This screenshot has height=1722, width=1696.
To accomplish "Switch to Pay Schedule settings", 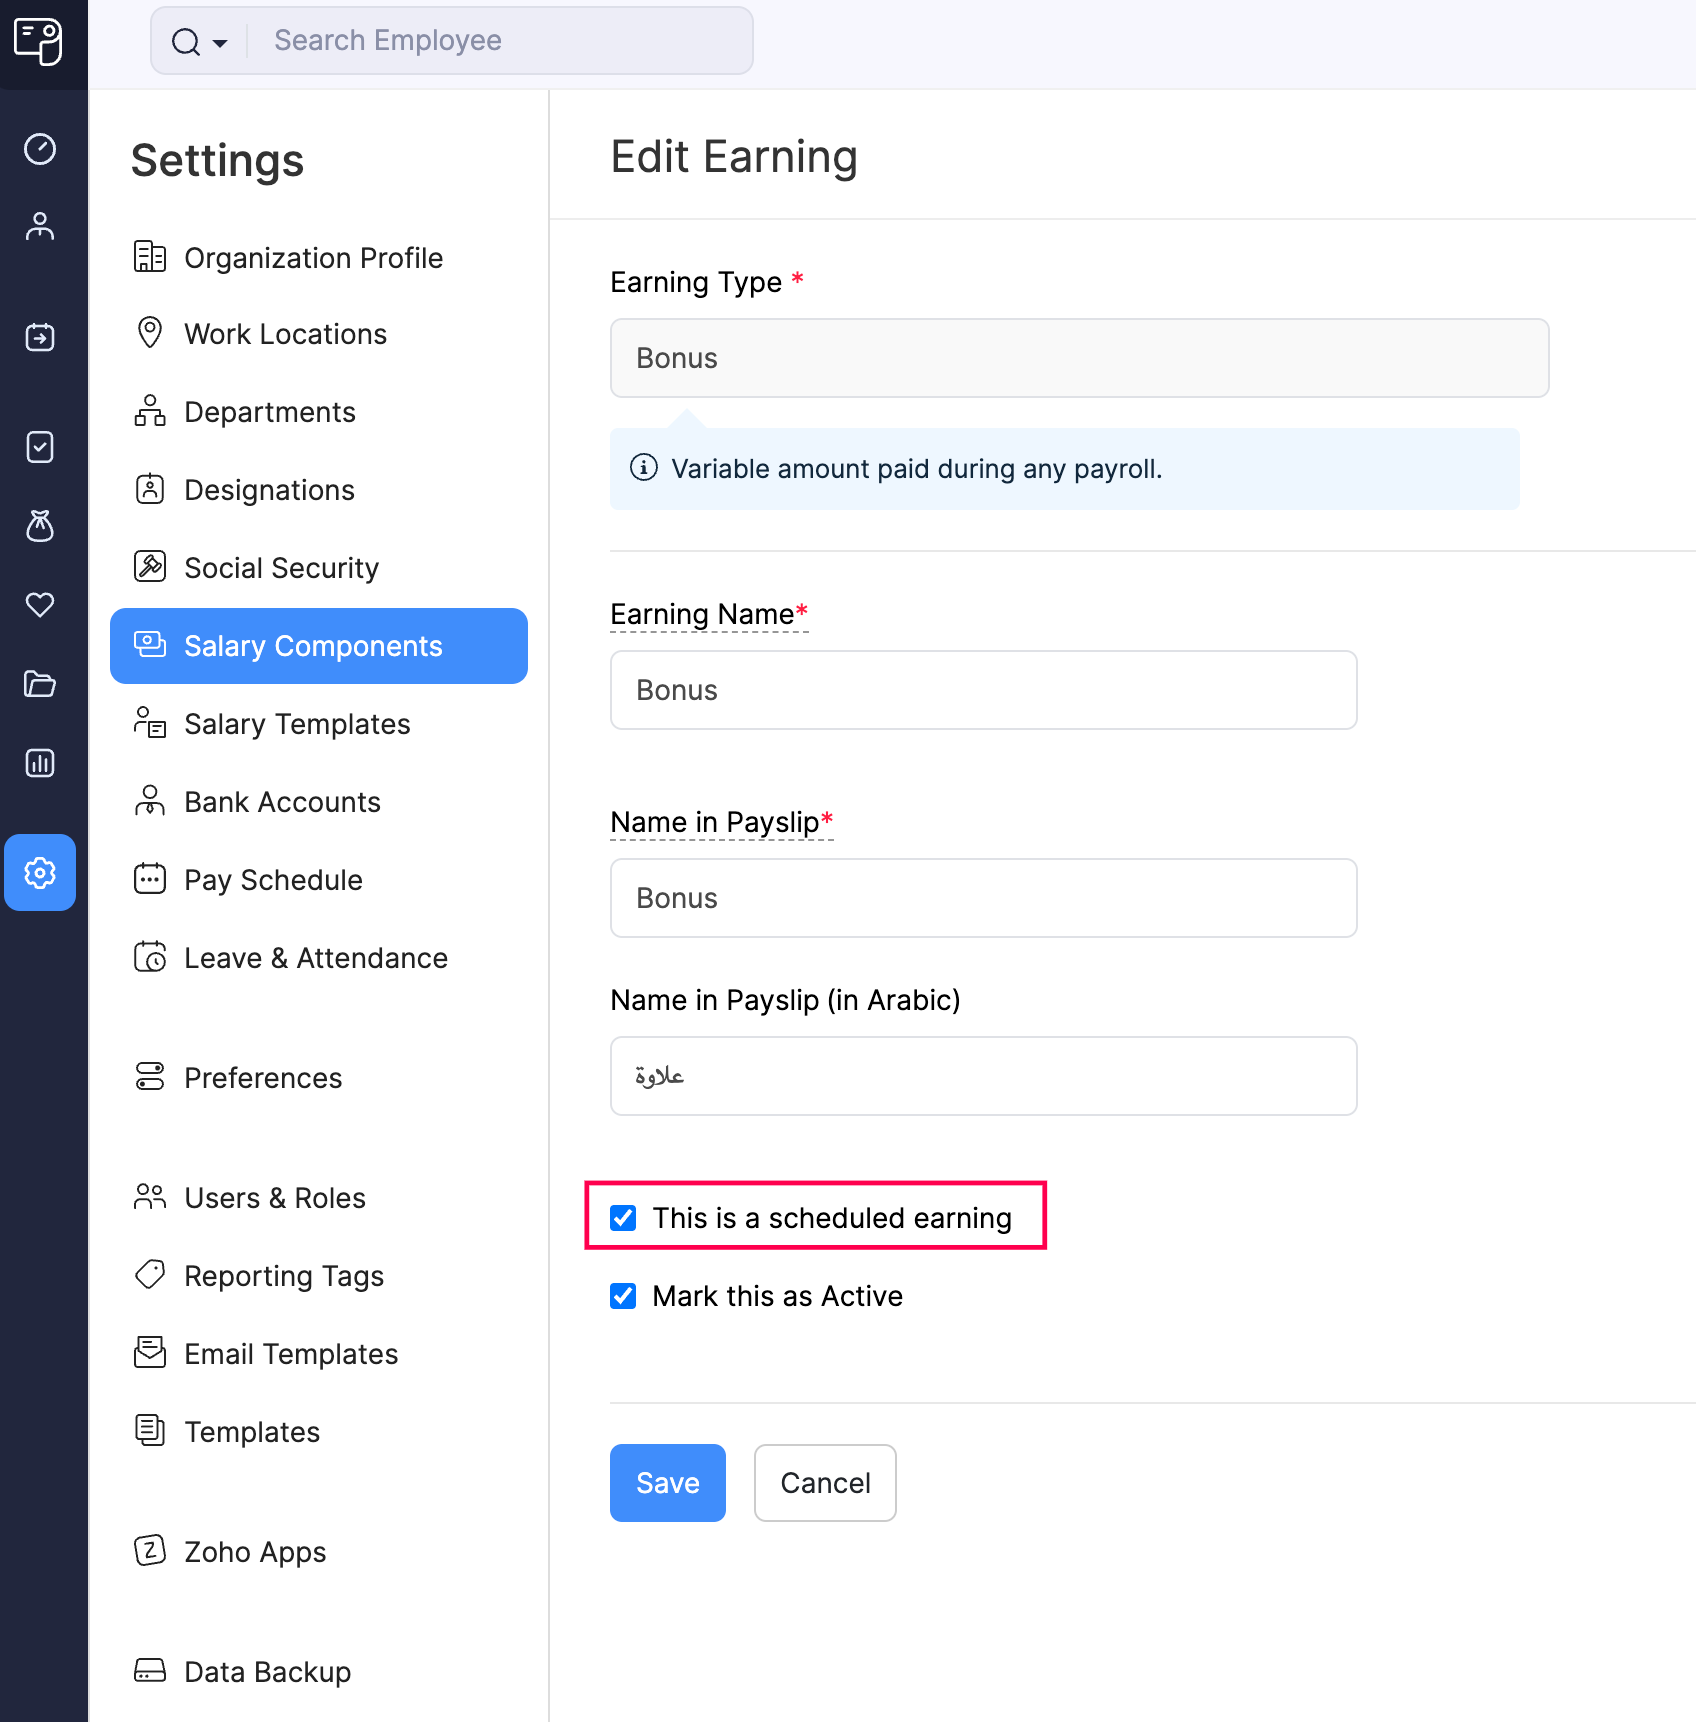I will pyautogui.click(x=273, y=880).
